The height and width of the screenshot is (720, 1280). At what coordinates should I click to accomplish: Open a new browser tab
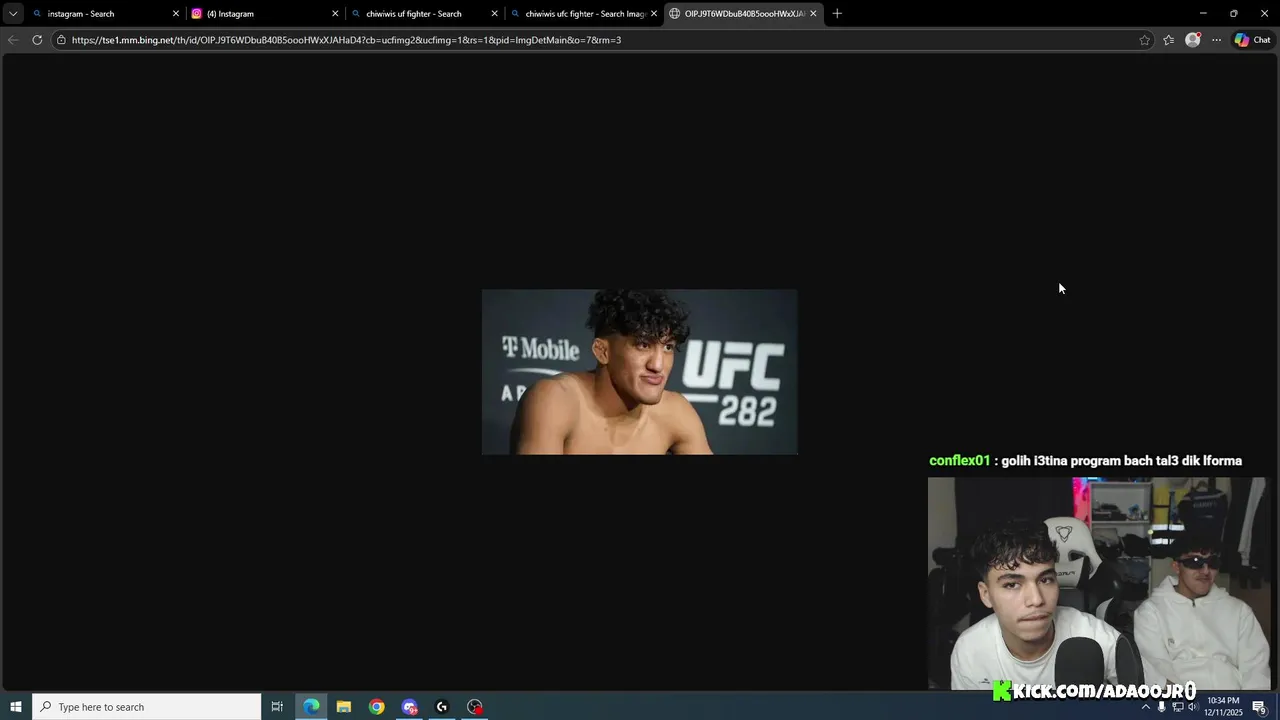[837, 14]
